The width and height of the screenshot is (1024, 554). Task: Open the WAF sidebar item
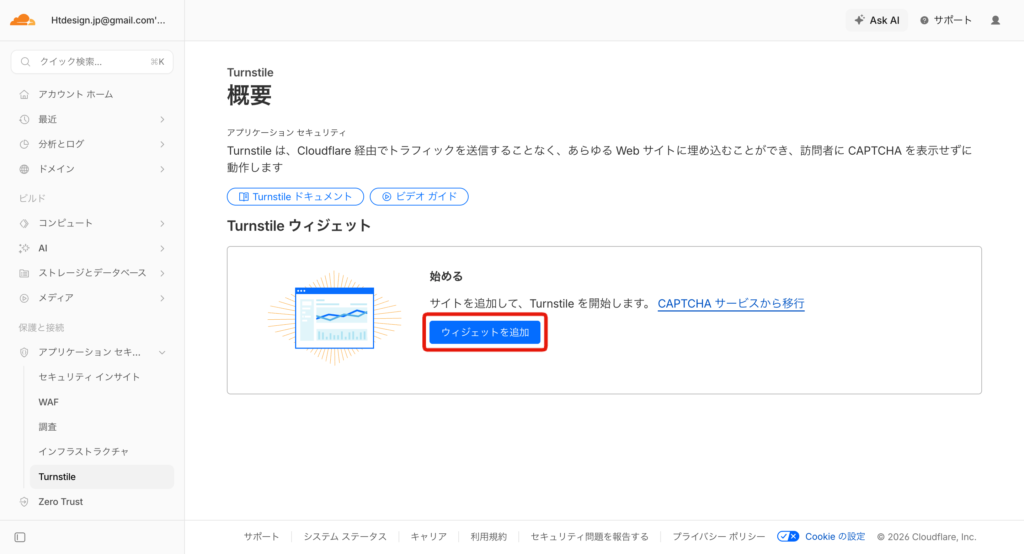pyautogui.click(x=49, y=402)
